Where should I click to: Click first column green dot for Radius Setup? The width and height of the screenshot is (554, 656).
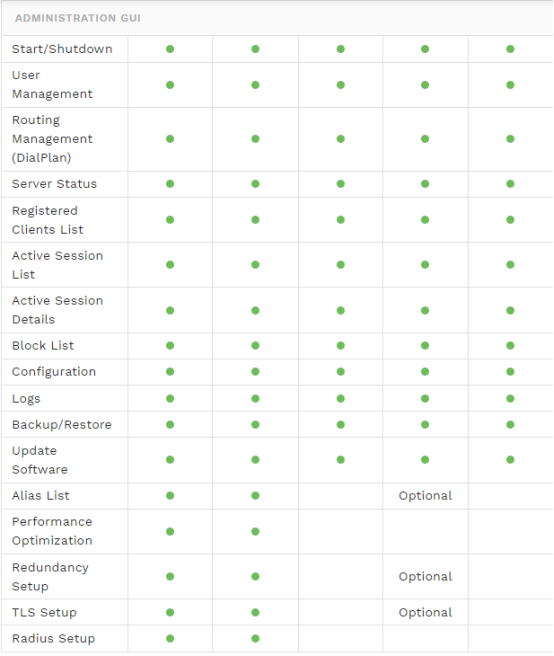click(170, 638)
